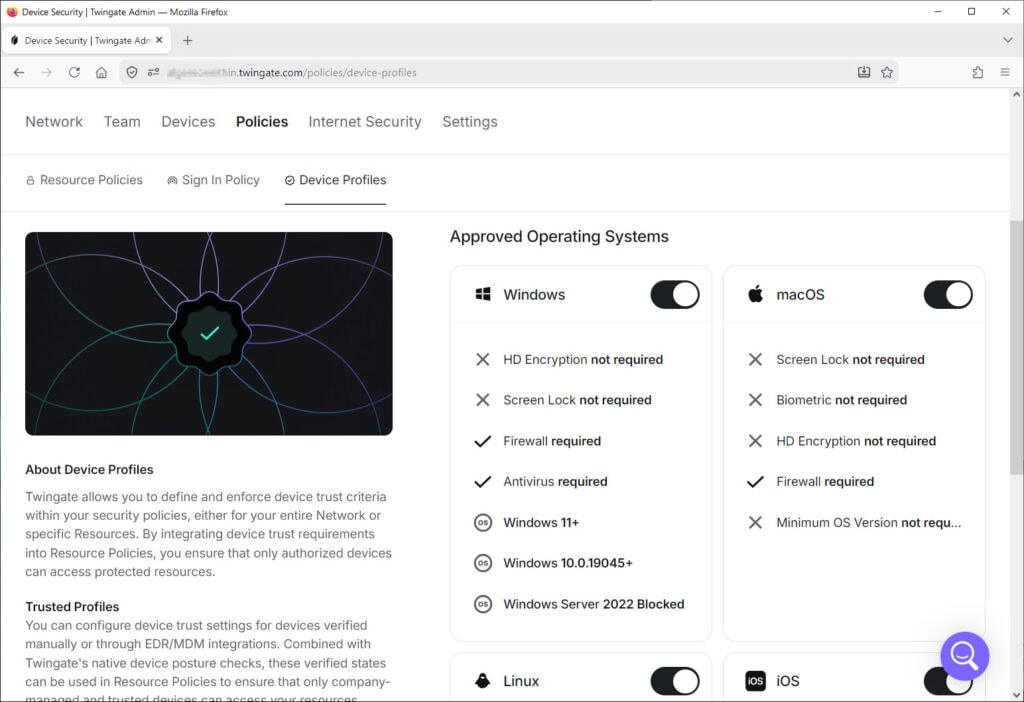
Task: Open site permissions icon in address bar
Action: [153, 72]
